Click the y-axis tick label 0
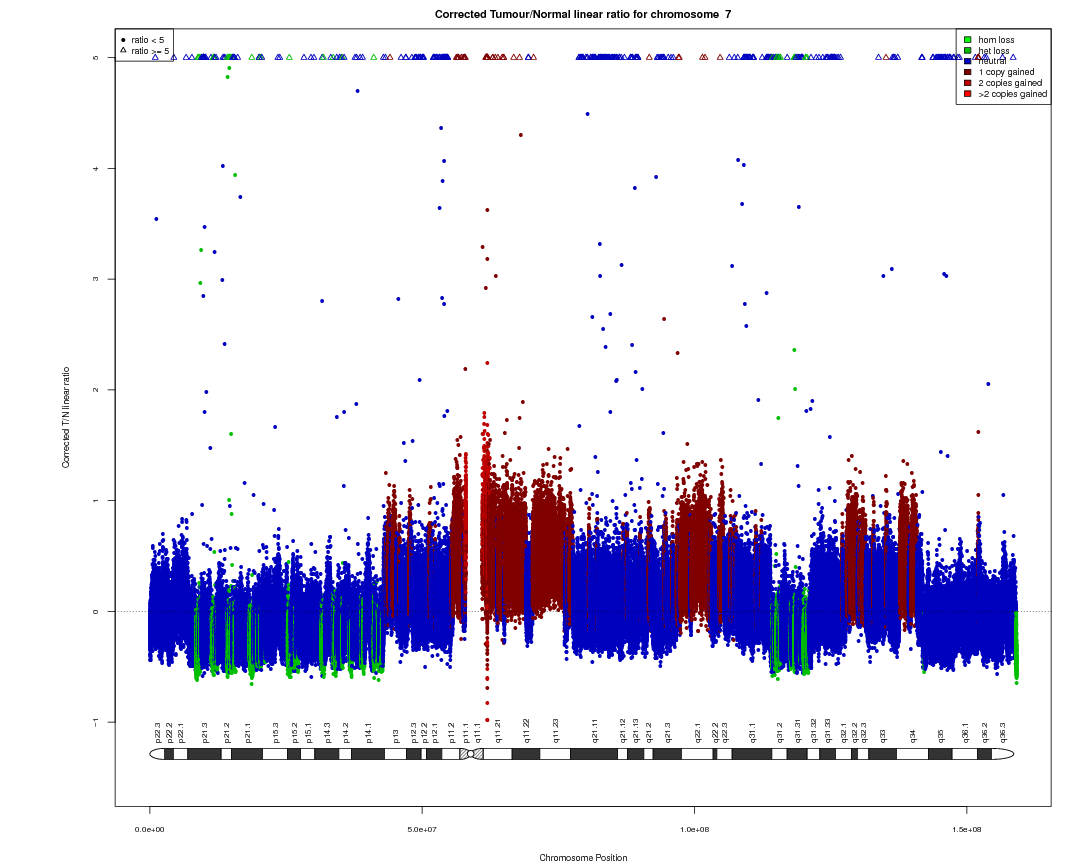The width and height of the screenshot is (1080, 864). (95, 611)
